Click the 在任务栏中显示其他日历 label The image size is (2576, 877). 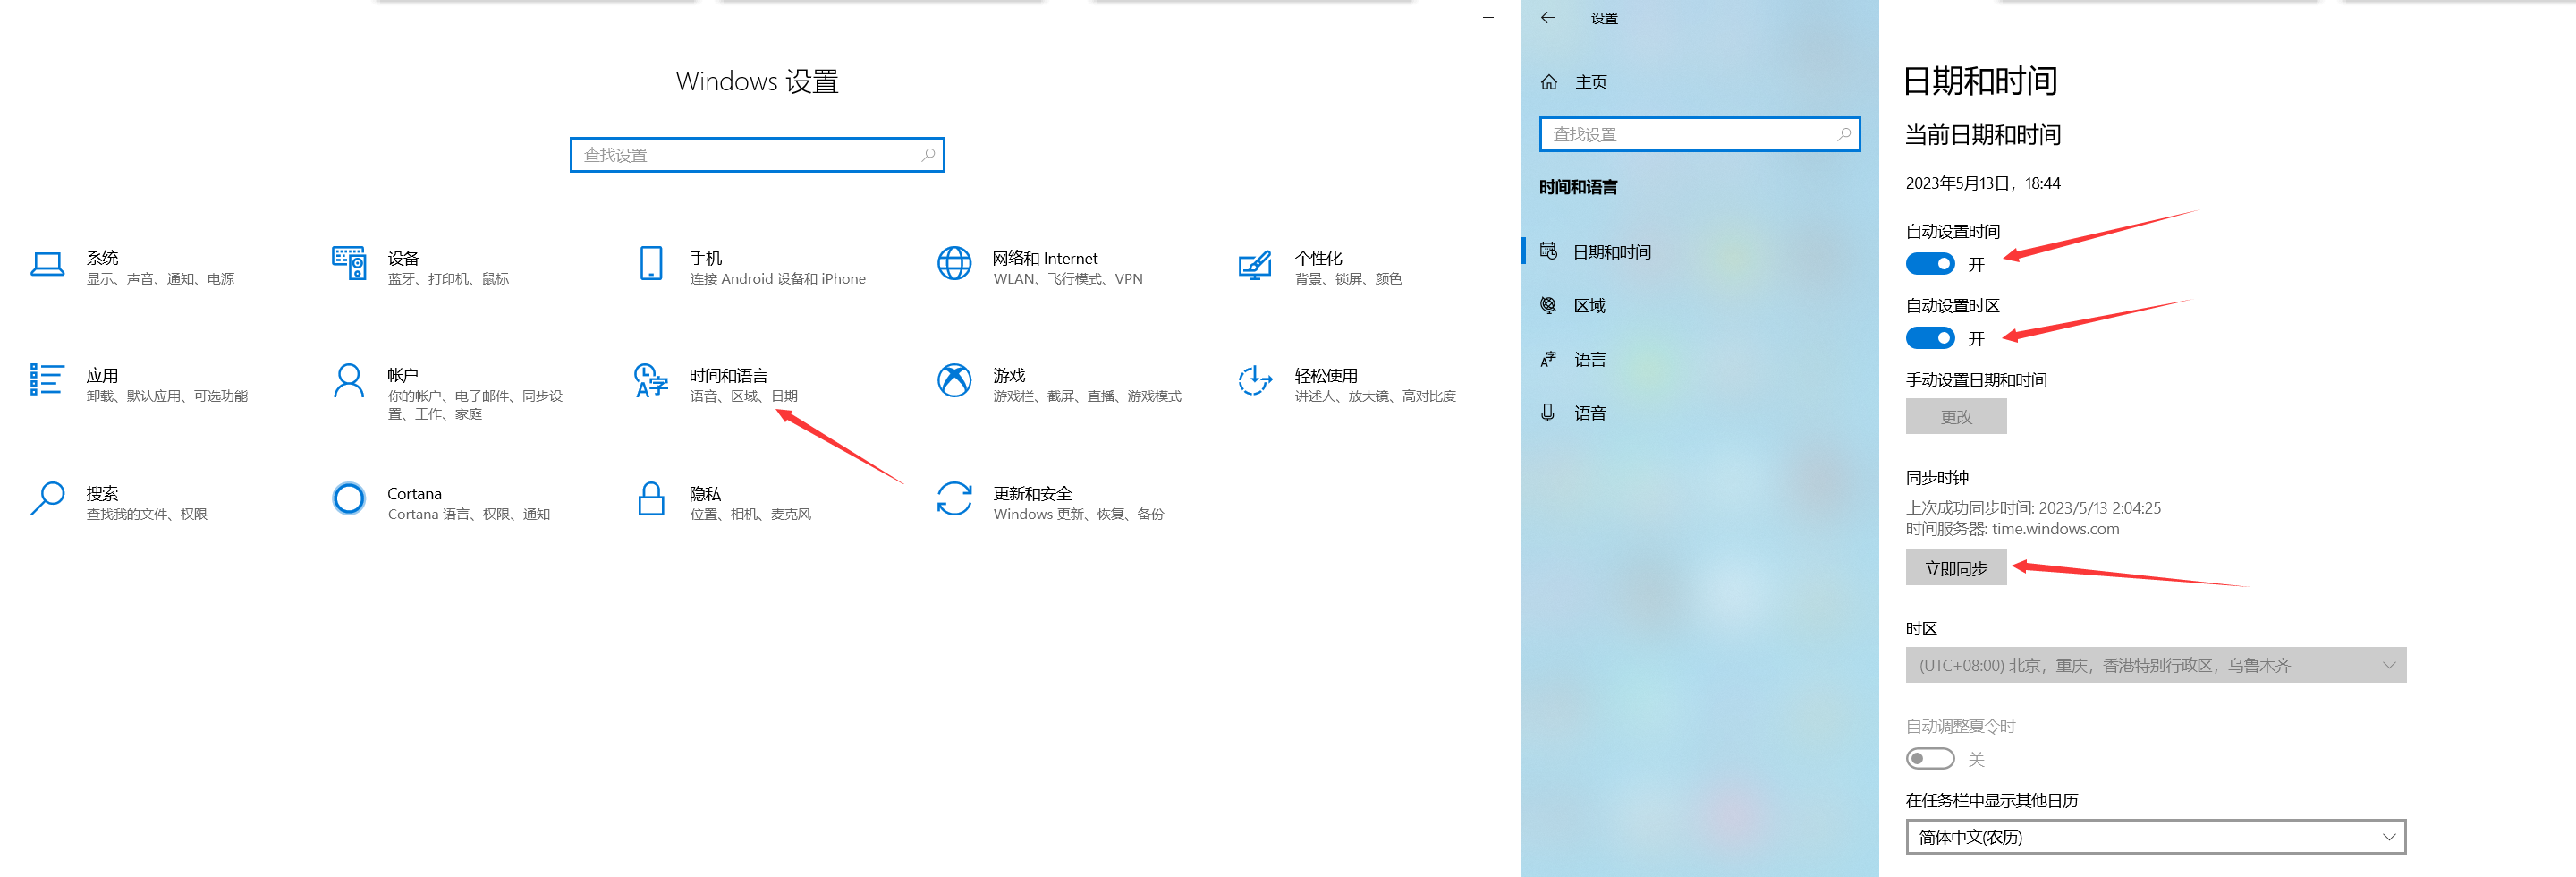pos(1991,800)
